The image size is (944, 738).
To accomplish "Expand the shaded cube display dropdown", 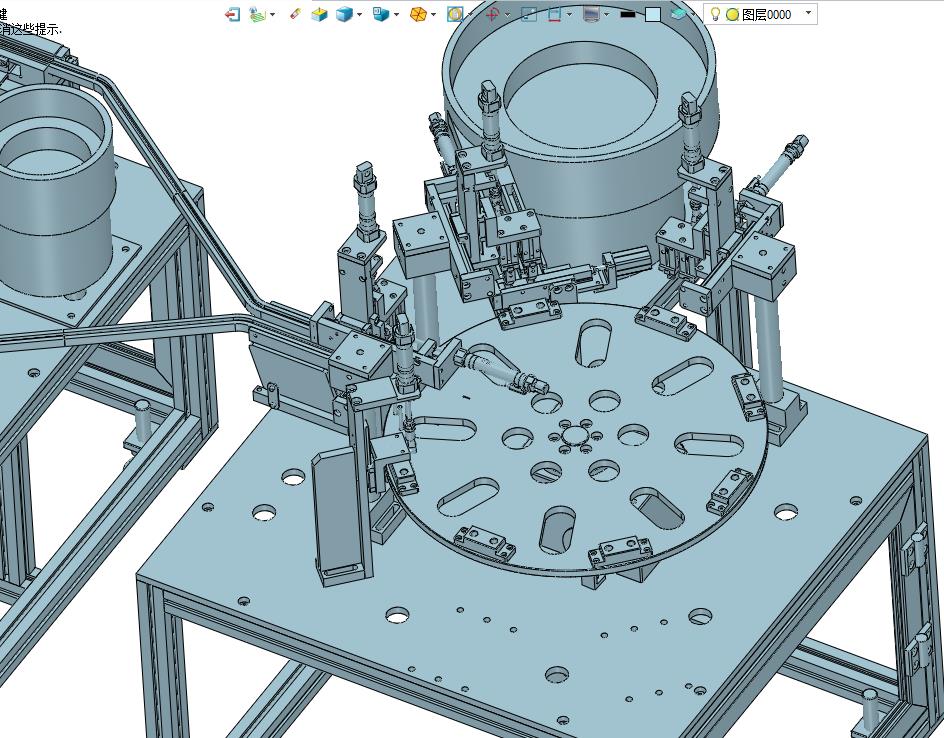I will click(x=359, y=14).
